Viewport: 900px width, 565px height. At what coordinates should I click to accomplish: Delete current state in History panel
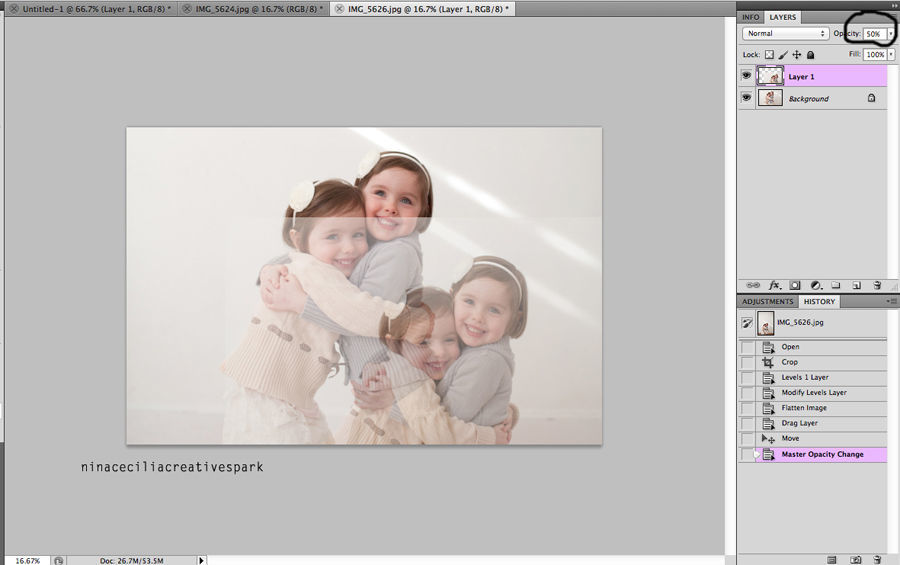click(x=877, y=559)
